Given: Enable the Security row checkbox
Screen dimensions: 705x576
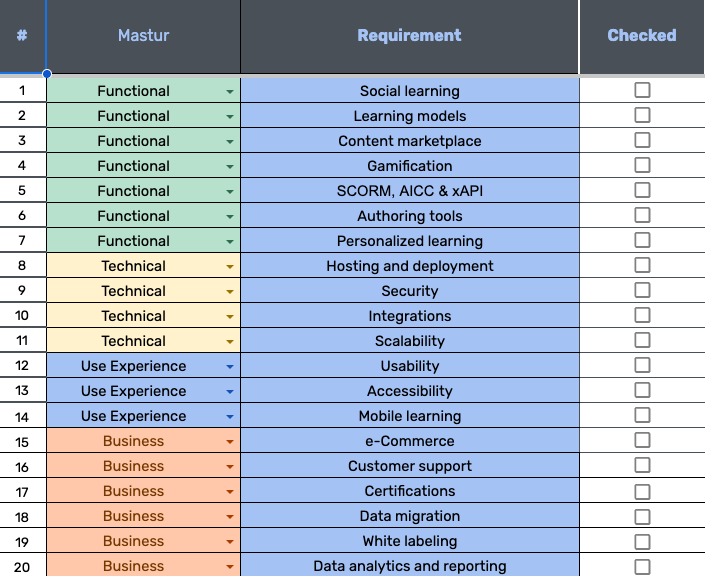Looking at the screenshot, I should tap(642, 290).
